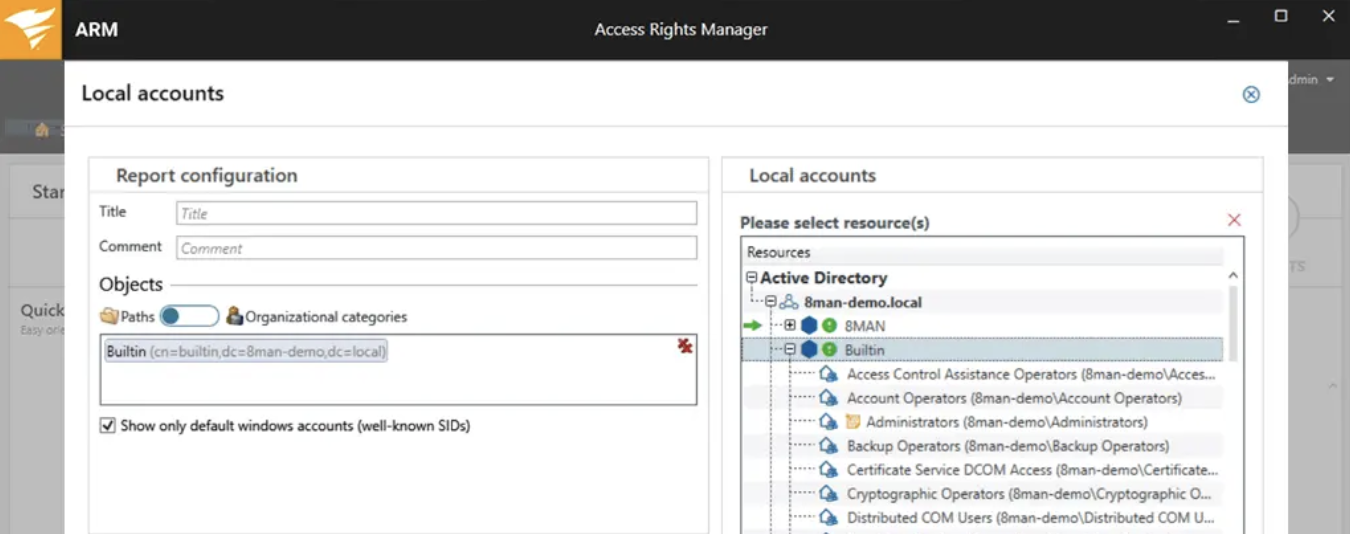Collapse the Active Directory node
This screenshot has height=534, width=1350.
pos(752,278)
